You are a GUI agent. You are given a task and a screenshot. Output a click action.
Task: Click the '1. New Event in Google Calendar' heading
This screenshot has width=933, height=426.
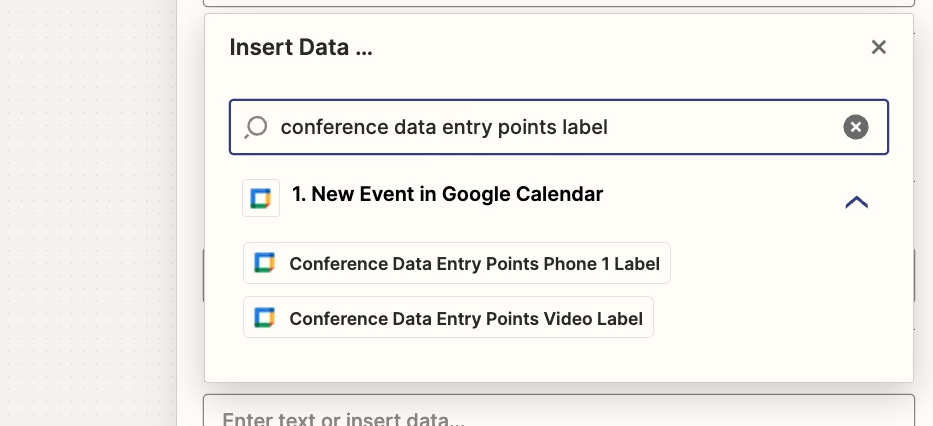tap(447, 194)
